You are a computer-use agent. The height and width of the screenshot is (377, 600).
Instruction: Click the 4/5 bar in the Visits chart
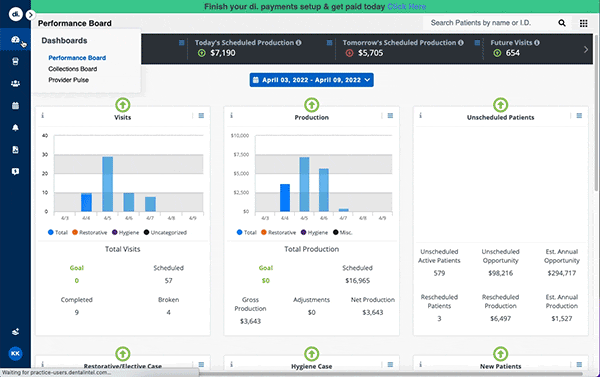tap(108, 184)
